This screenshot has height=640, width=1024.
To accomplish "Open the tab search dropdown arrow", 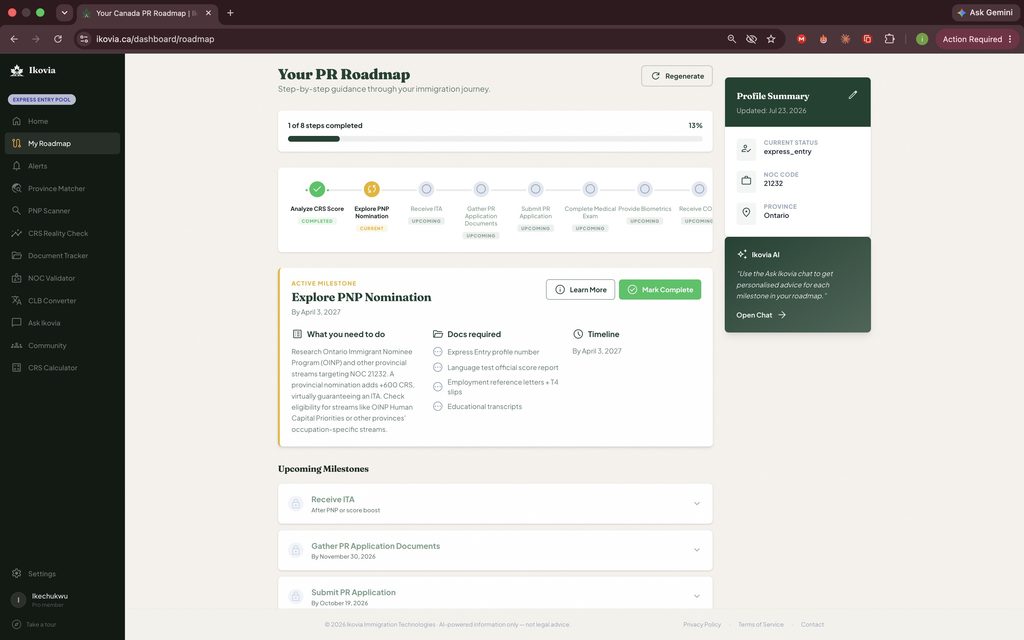I will coord(64,12).
